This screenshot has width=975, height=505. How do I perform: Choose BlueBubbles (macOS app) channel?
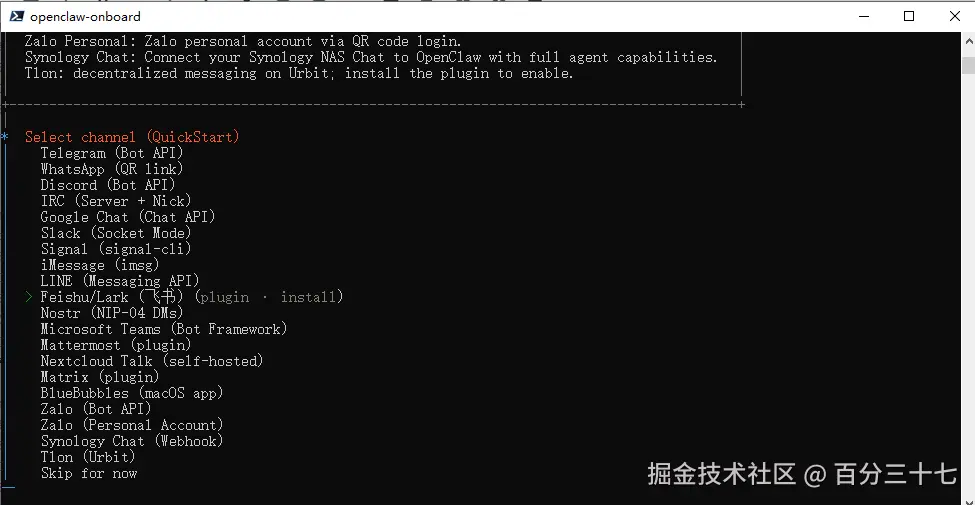click(131, 393)
